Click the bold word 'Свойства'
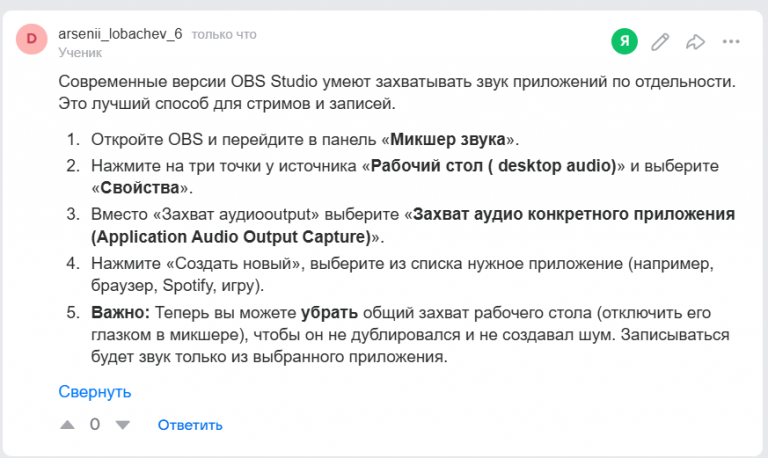Screen dimensions: 768x458 pyautogui.click(x=140, y=188)
